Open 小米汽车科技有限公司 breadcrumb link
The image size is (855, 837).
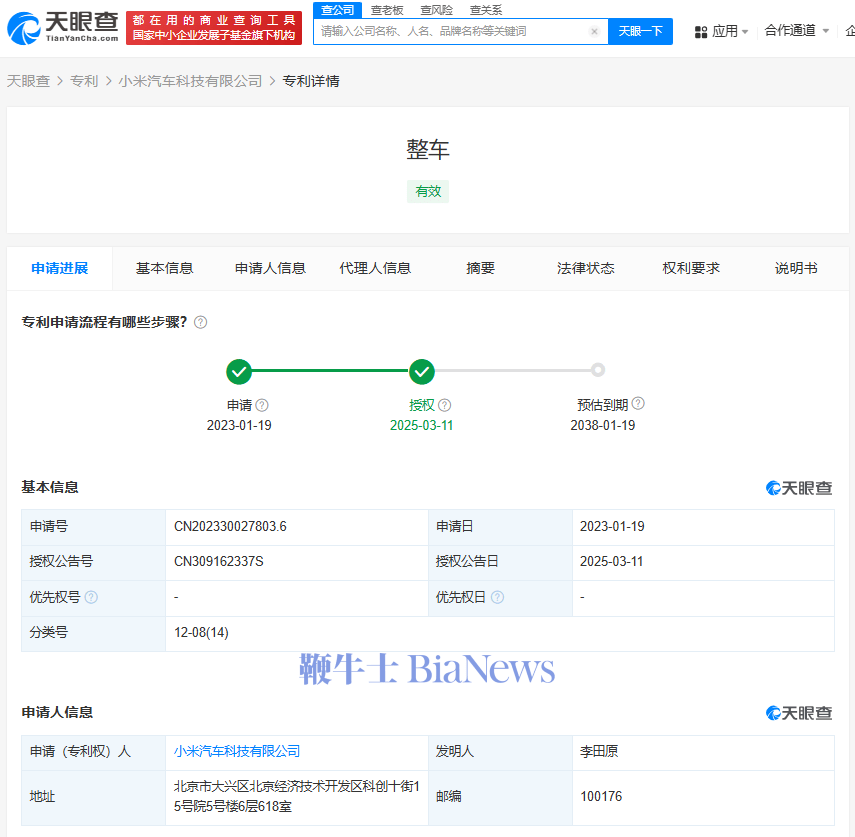[x=190, y=81]
